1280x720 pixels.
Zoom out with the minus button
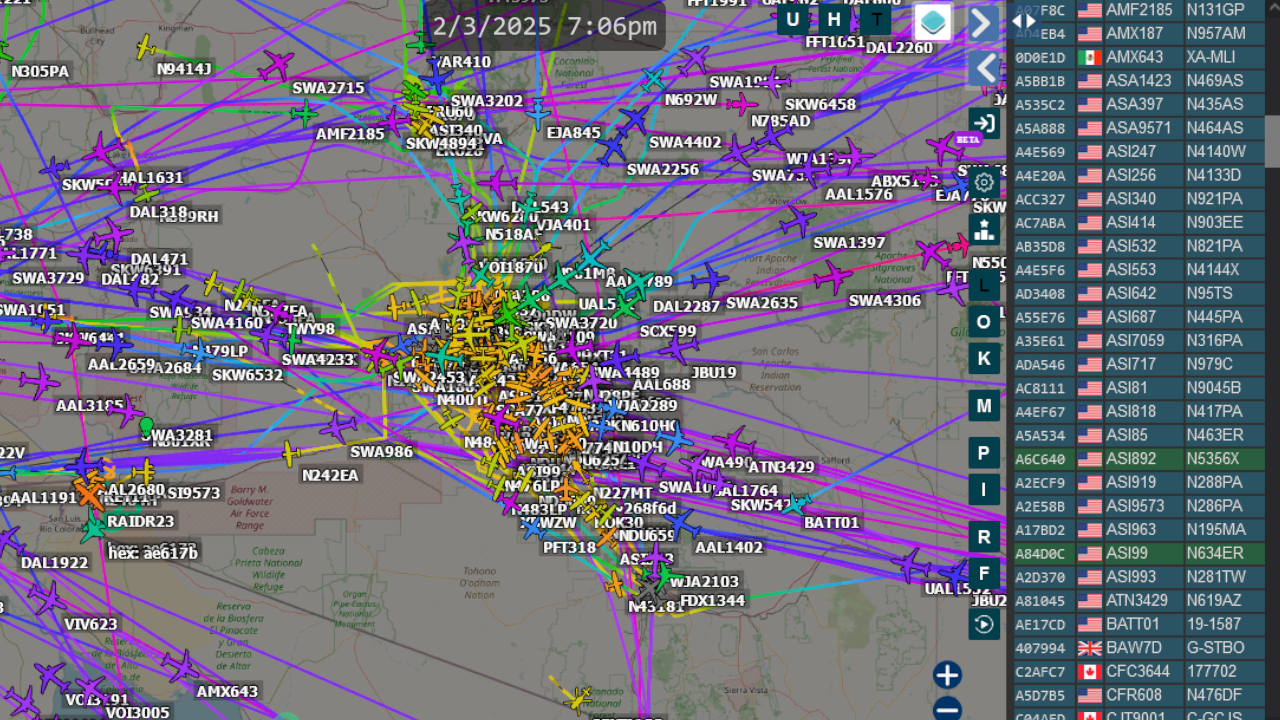(947, 709)
